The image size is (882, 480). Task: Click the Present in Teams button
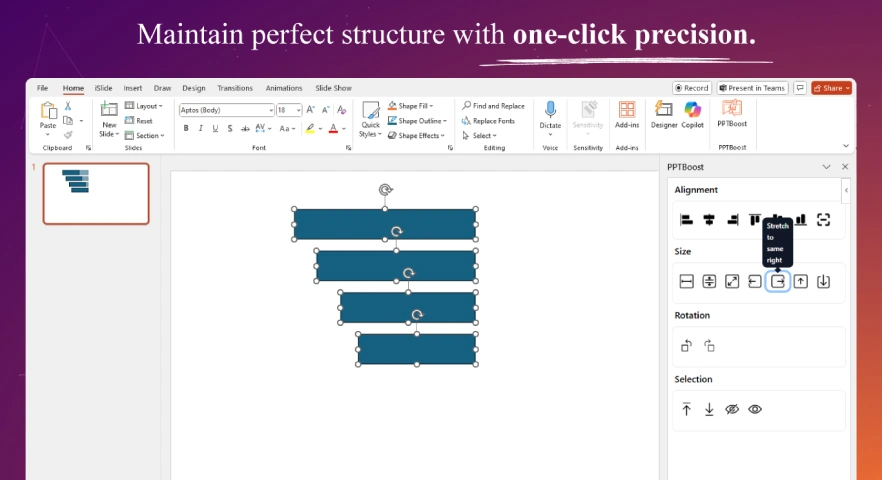[x=752, y=88]
